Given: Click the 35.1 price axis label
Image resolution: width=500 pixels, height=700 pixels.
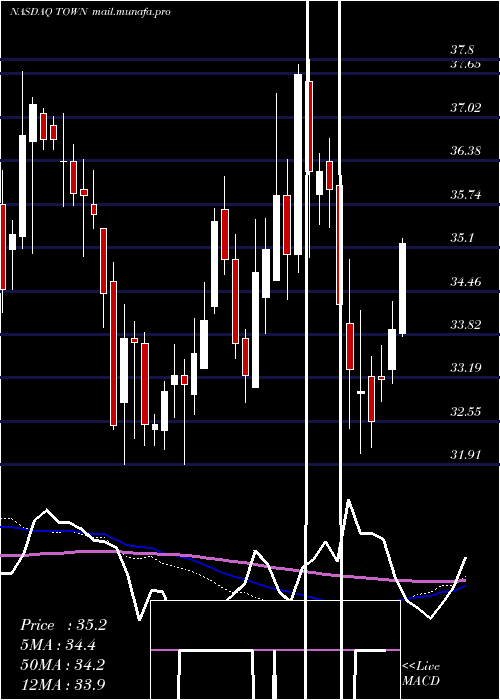Looking at the screenshot, I should tap(462, 238).
